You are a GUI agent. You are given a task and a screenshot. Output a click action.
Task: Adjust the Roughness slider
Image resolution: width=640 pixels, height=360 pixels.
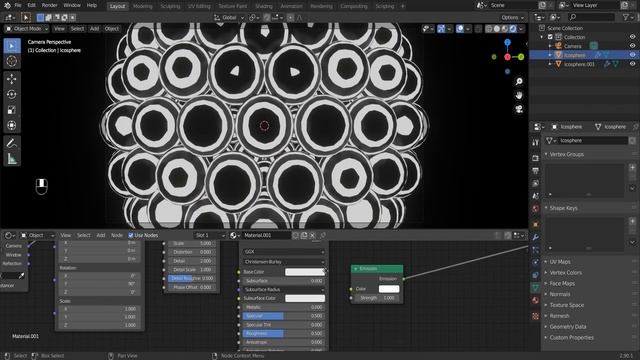coord(284,333)
